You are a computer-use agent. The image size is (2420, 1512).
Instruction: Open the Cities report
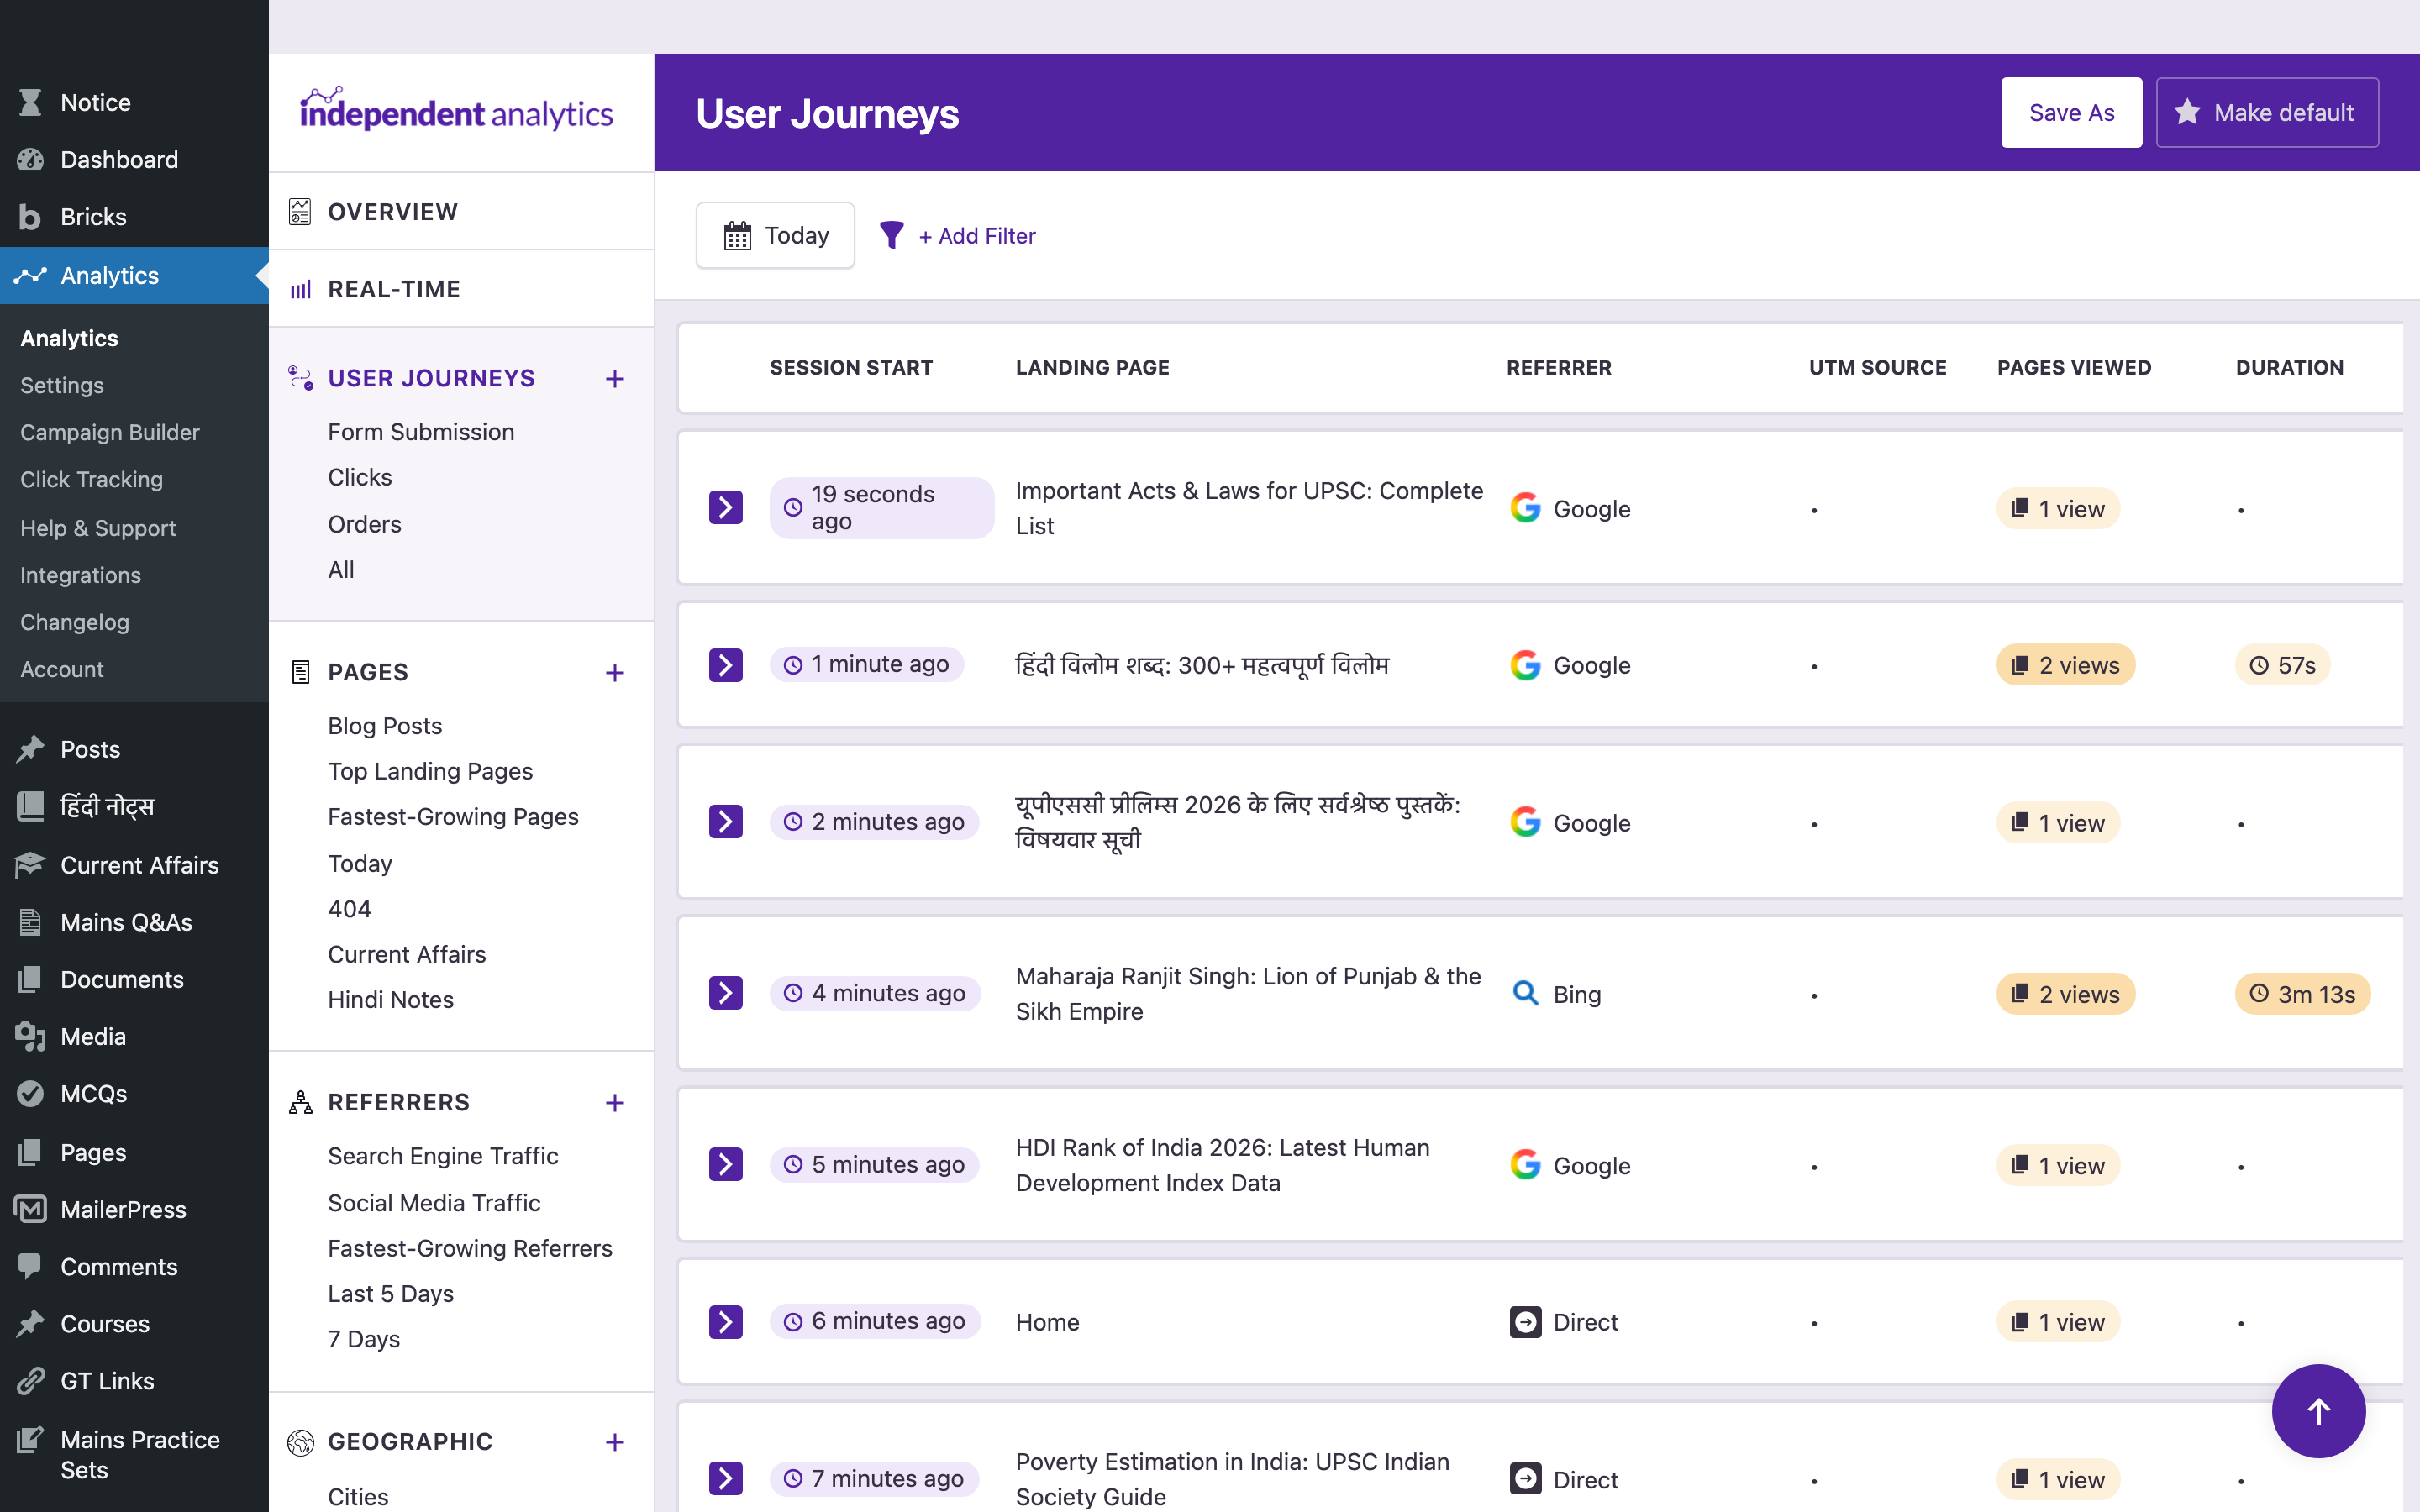pyautogui.click(x=358, y=1496)
